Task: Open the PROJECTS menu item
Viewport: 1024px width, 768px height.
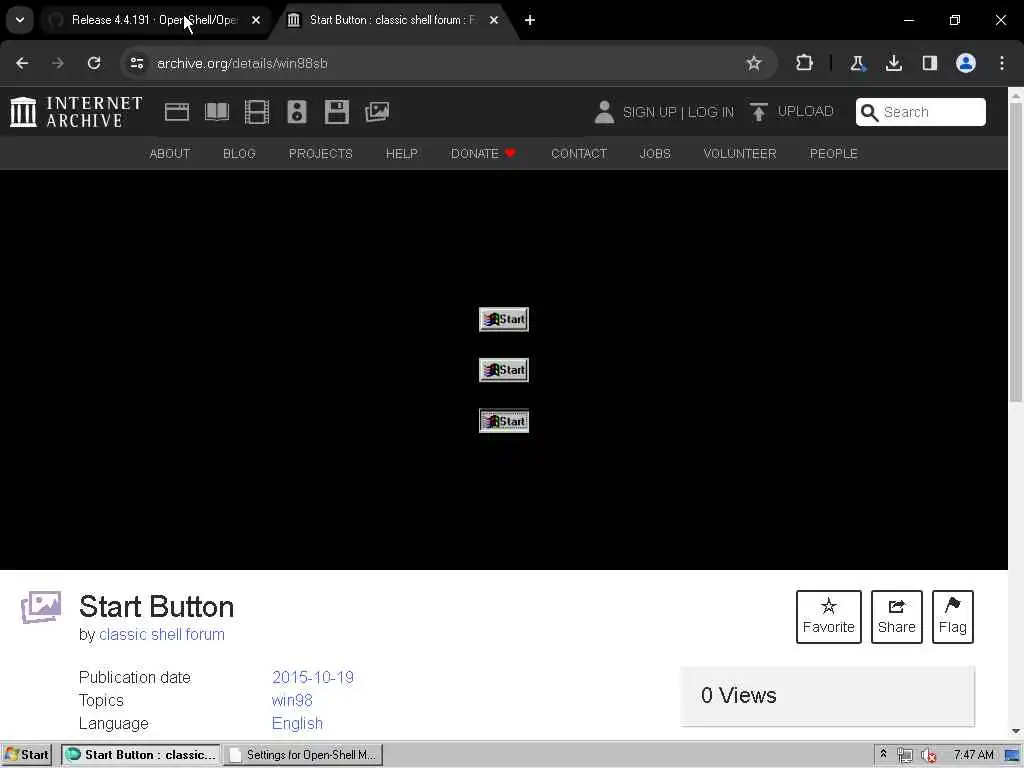Action: click(x=321, y=153)
